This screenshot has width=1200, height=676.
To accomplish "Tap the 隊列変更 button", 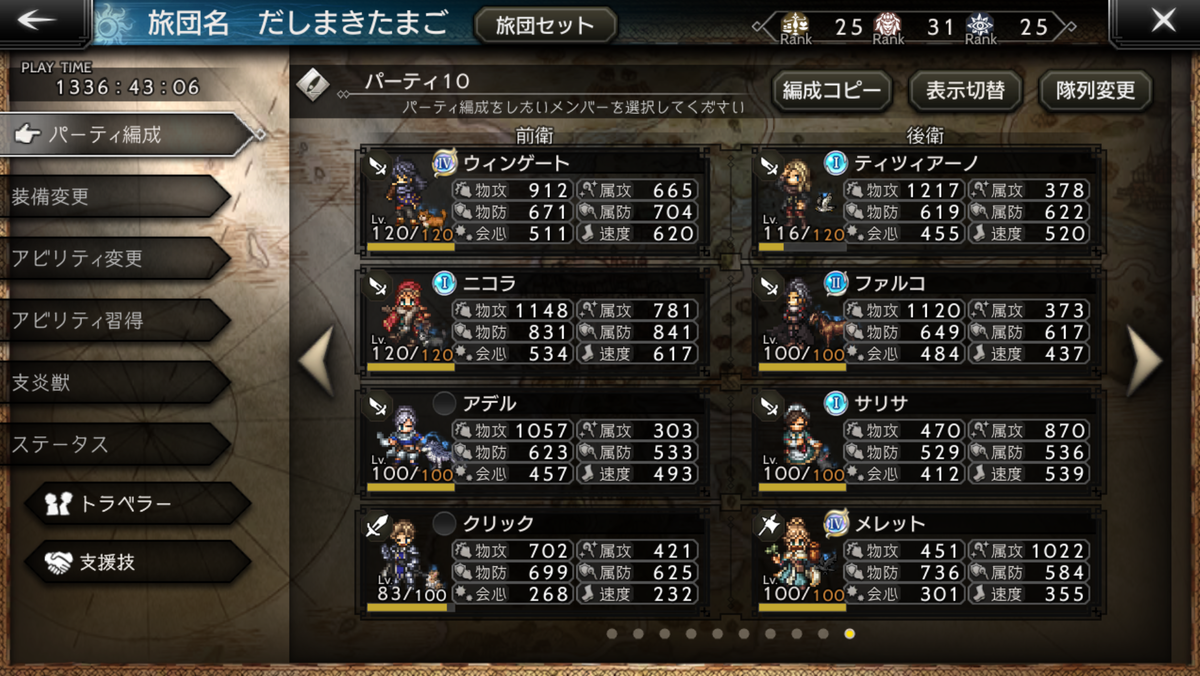I will point(1096,91).
